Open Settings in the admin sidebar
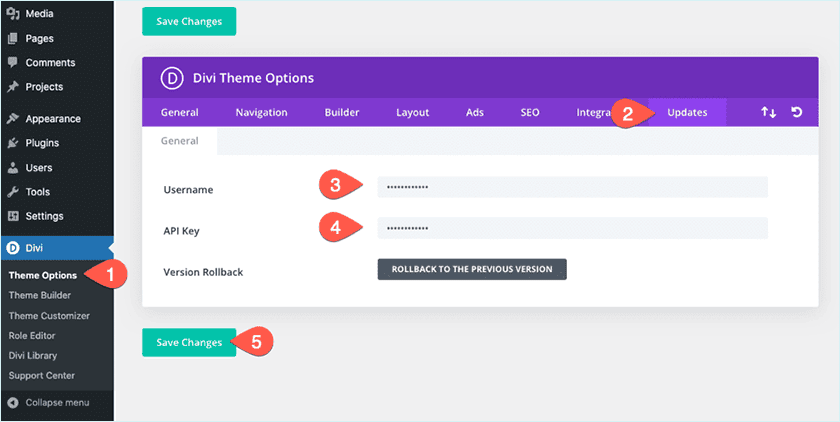 coord(44,216)
